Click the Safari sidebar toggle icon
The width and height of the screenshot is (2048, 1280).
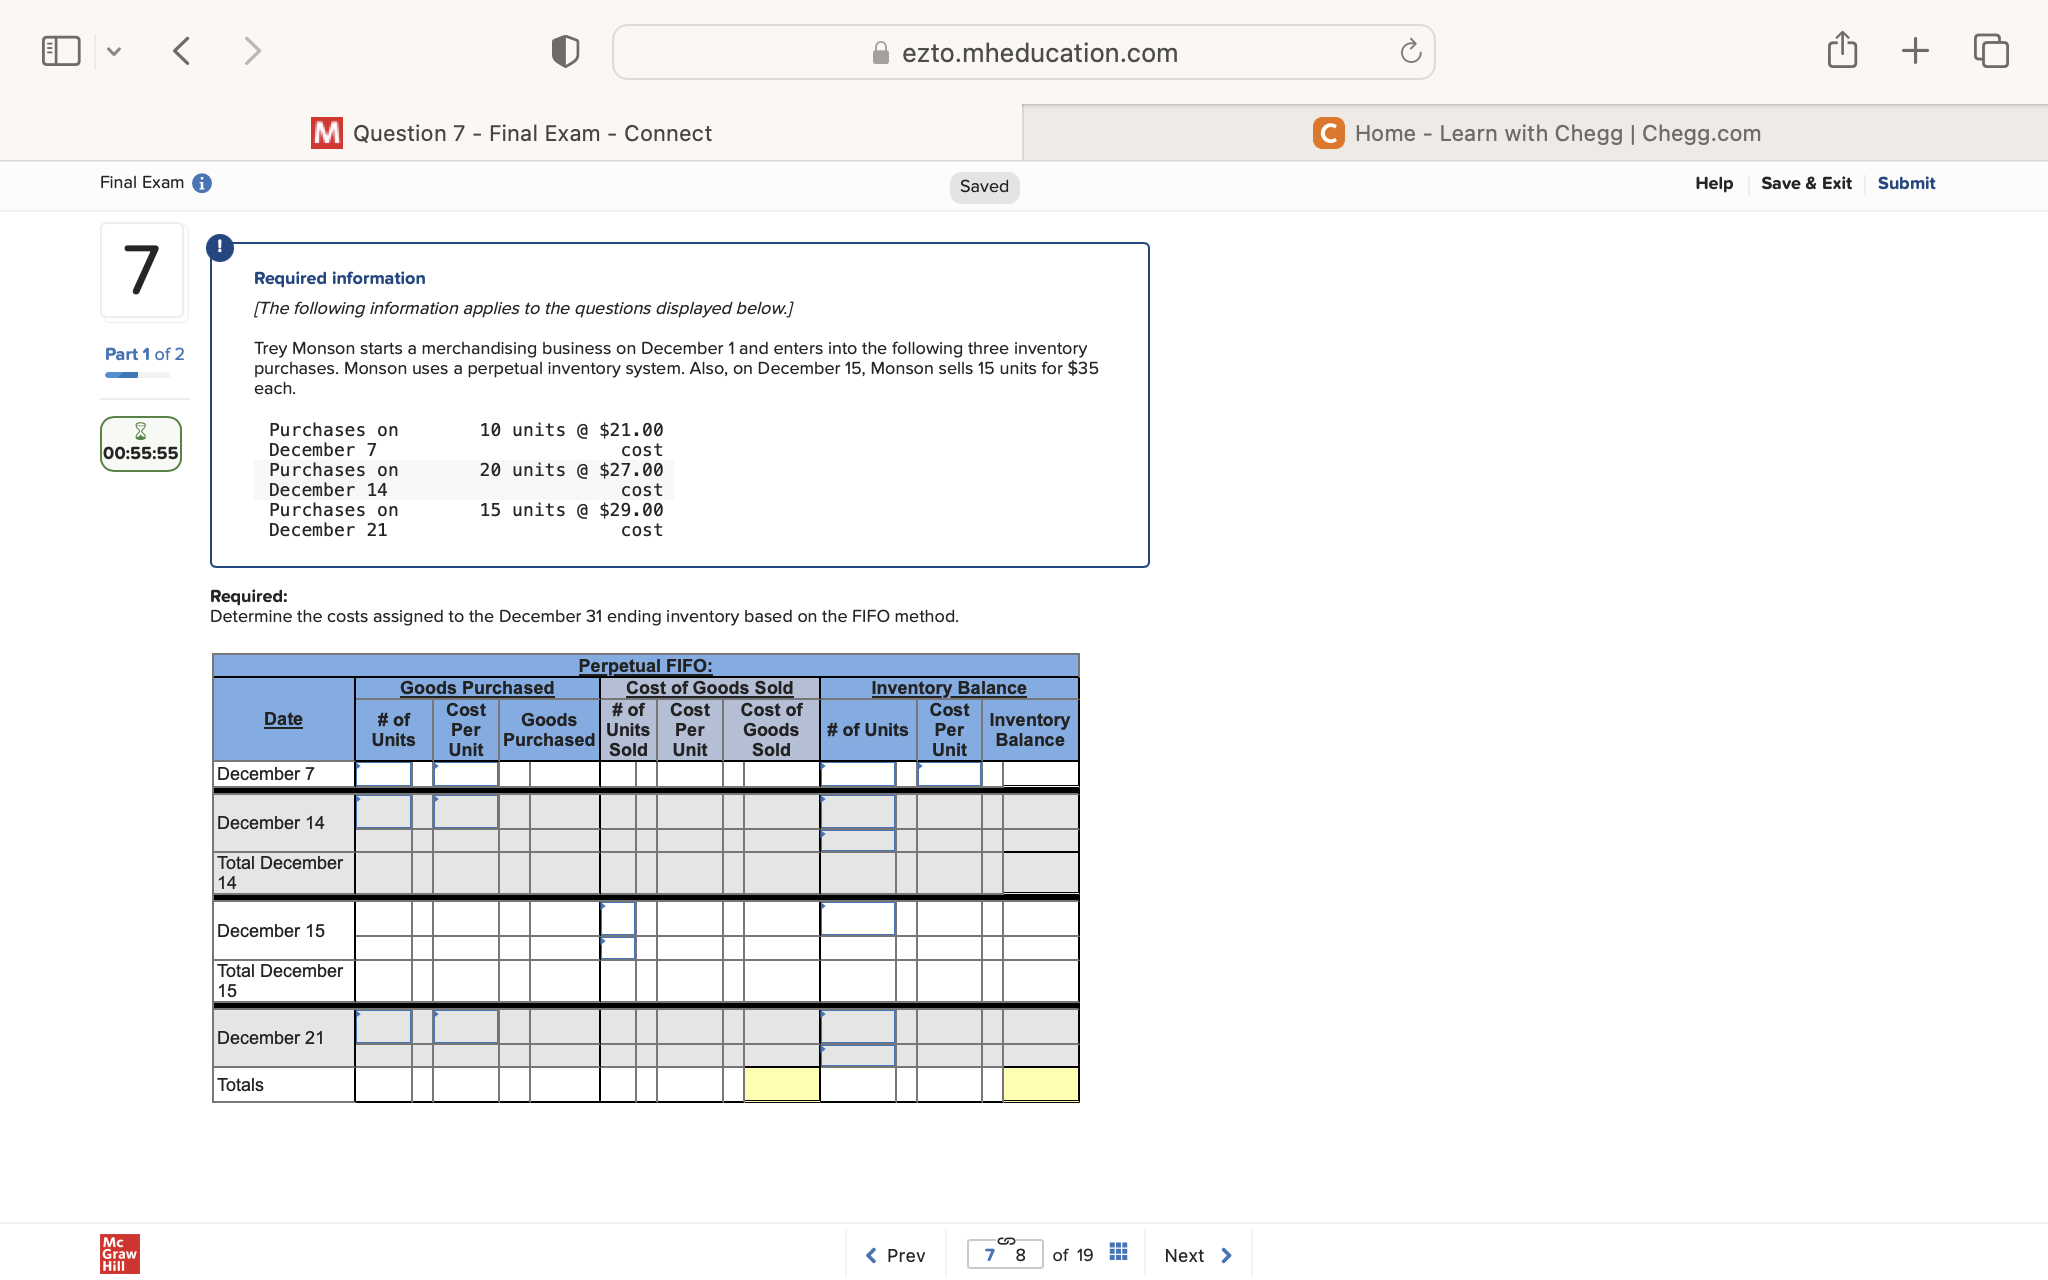(x=61, y=51)
